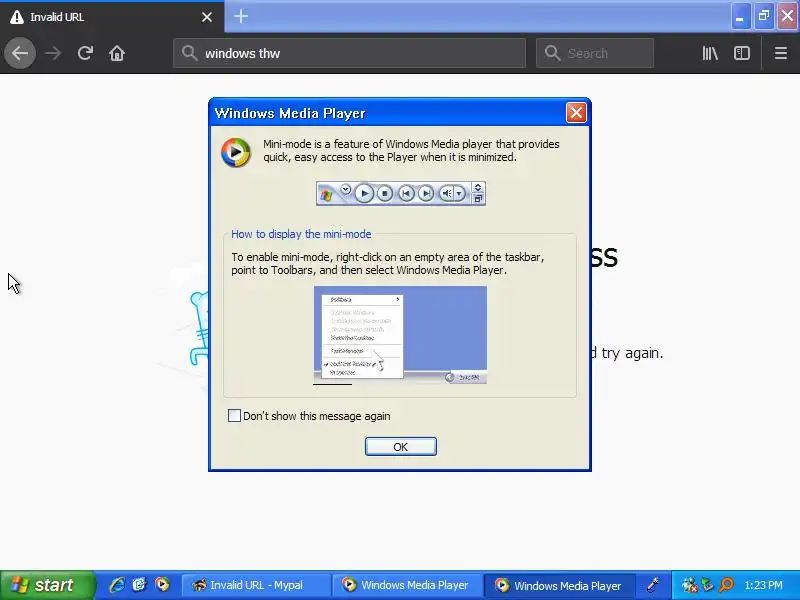Launch Outlook Express from Quick Launch
The width and height of the screenshot is (800, 600).
(x=139, y=585)
